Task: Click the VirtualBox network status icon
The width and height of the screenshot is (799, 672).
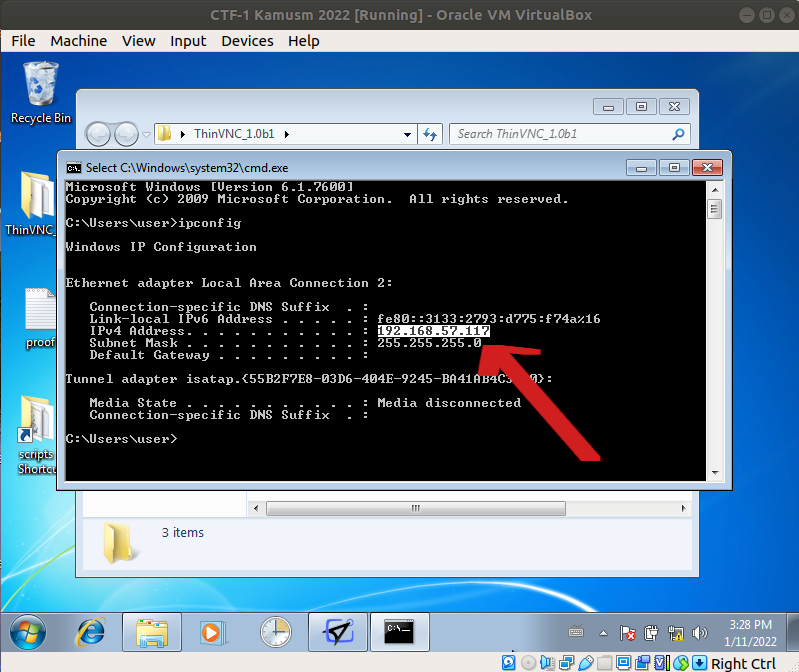Action: coord(566,662)
